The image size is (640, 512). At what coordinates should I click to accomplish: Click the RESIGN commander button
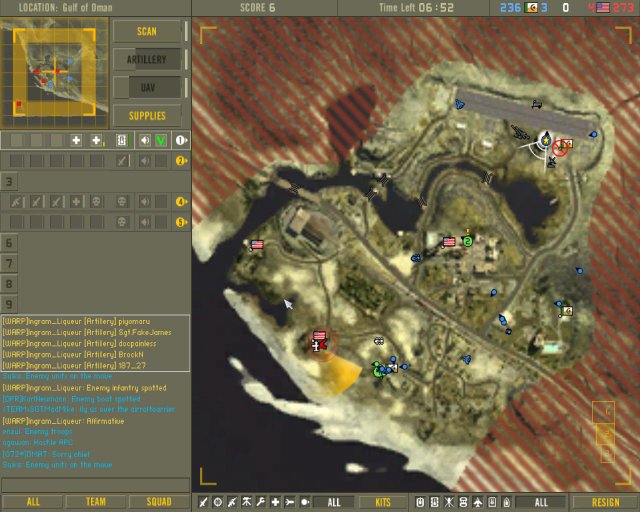point(606,502)
